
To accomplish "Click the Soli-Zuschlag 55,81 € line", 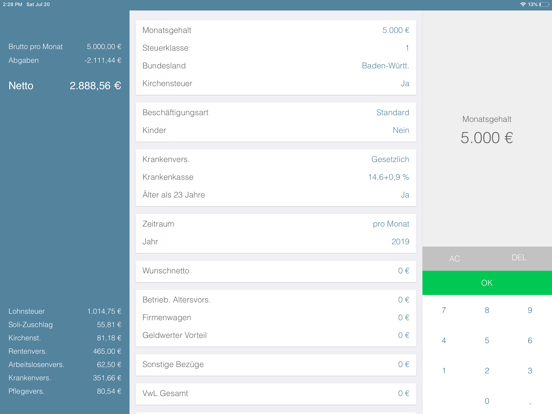I will click(65, 325).
